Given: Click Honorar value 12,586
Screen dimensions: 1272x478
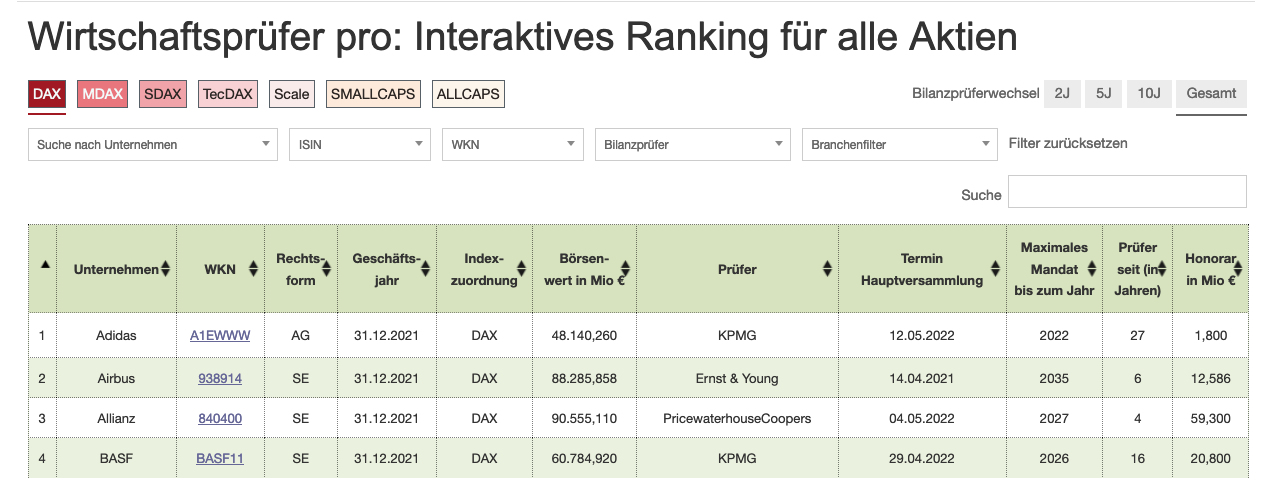Looking at the screenshot, I should tap(1211, 378).
